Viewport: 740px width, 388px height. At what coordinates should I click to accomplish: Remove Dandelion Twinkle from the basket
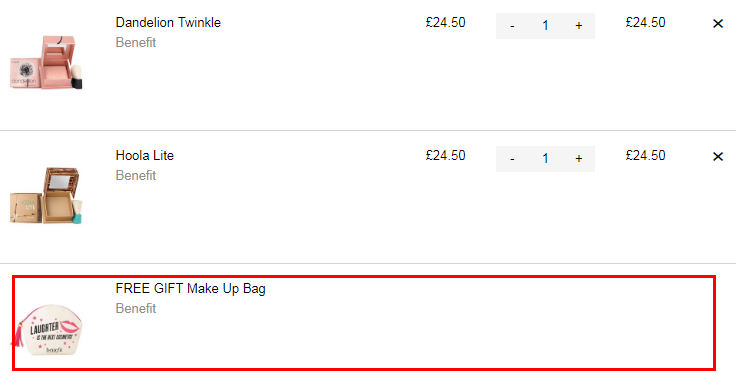pos(718,24)
